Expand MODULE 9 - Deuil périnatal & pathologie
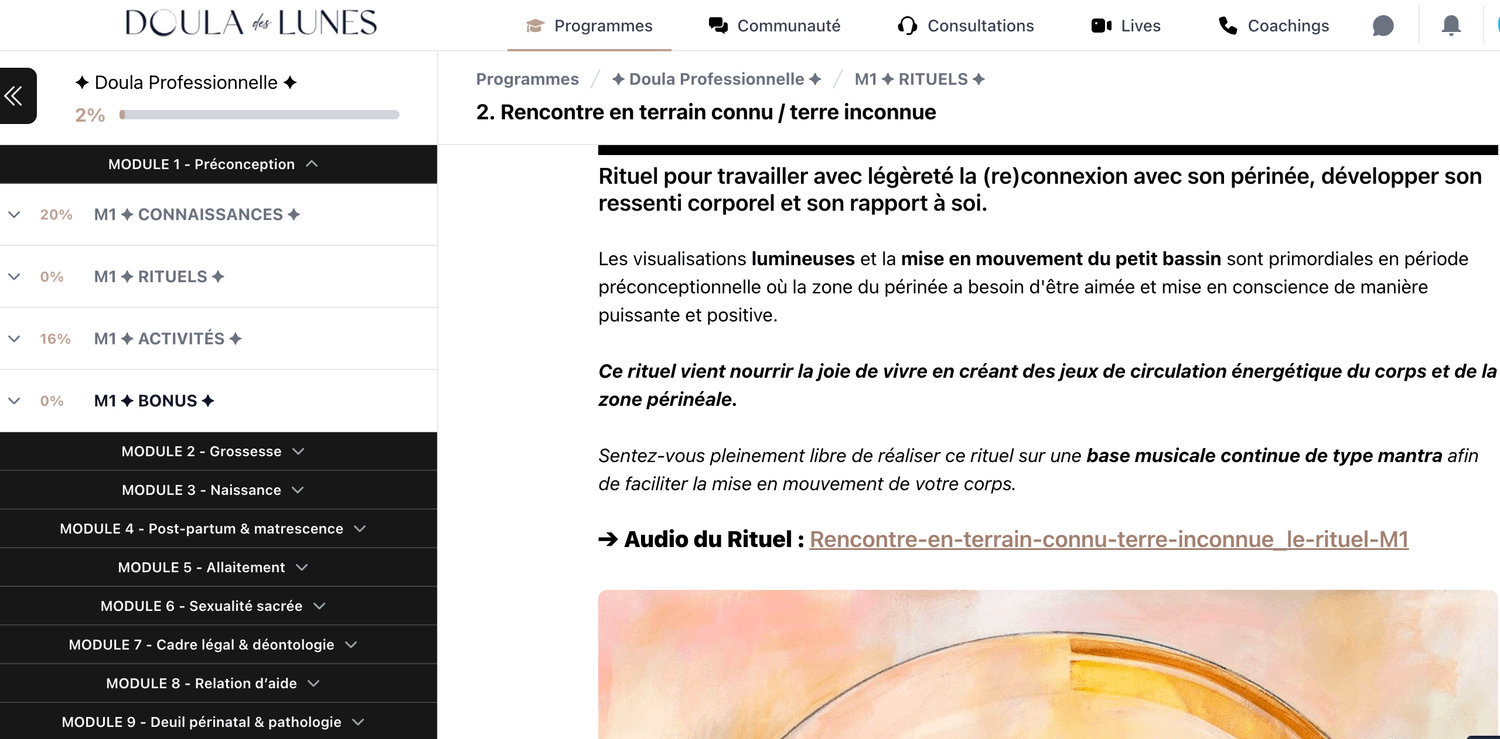The image size is (1500, 739). (218, 722)
